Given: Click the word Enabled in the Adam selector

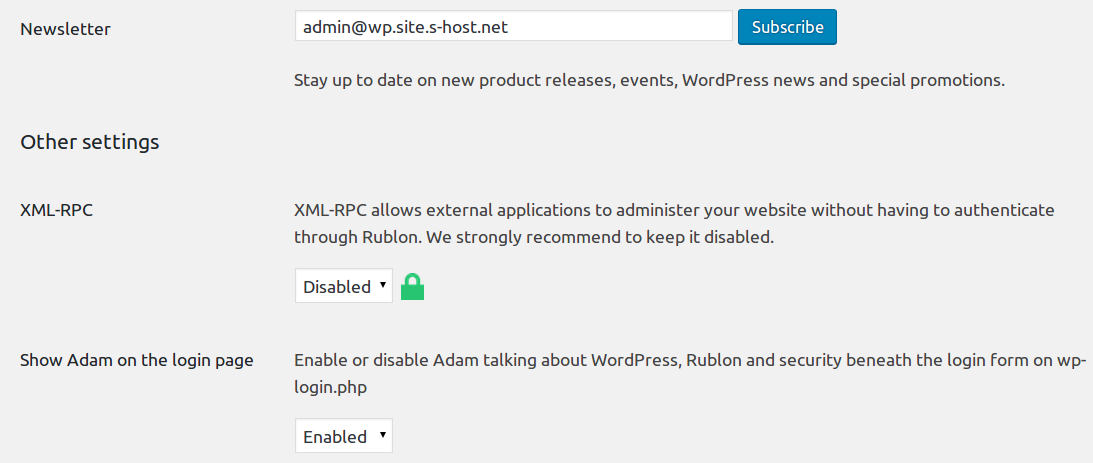Looking at the screenshot, I should tap(335, 437).
